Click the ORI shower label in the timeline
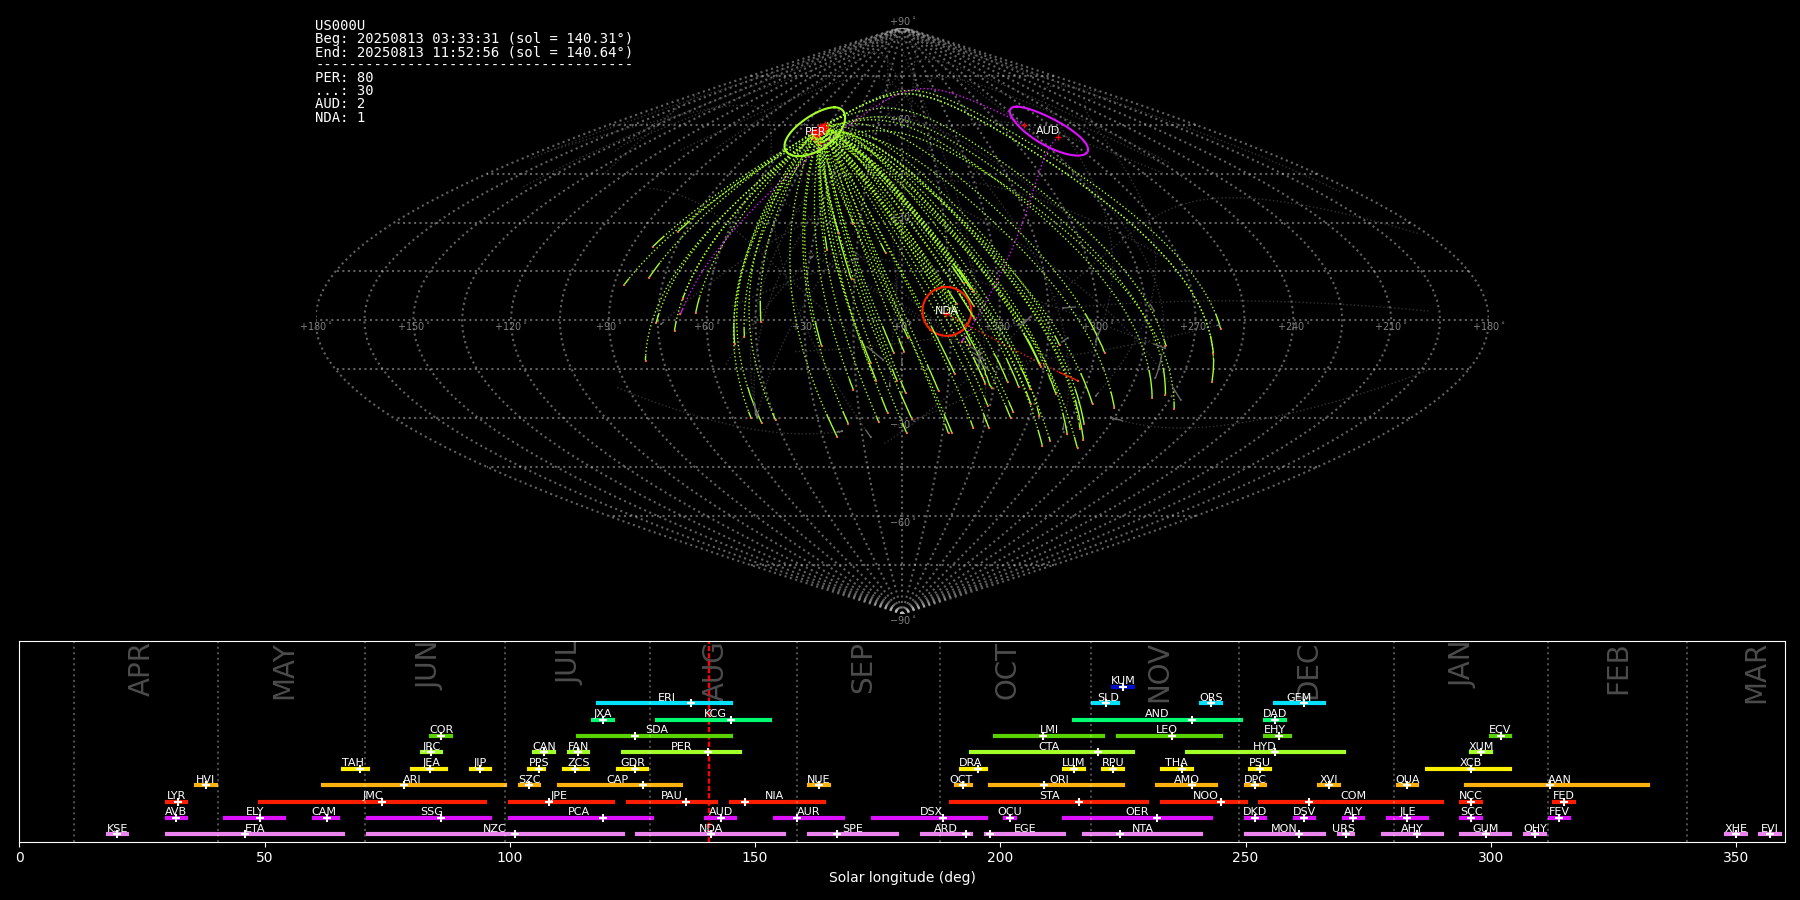Viewport: 1800px width, 900px height. [1059, 780]
